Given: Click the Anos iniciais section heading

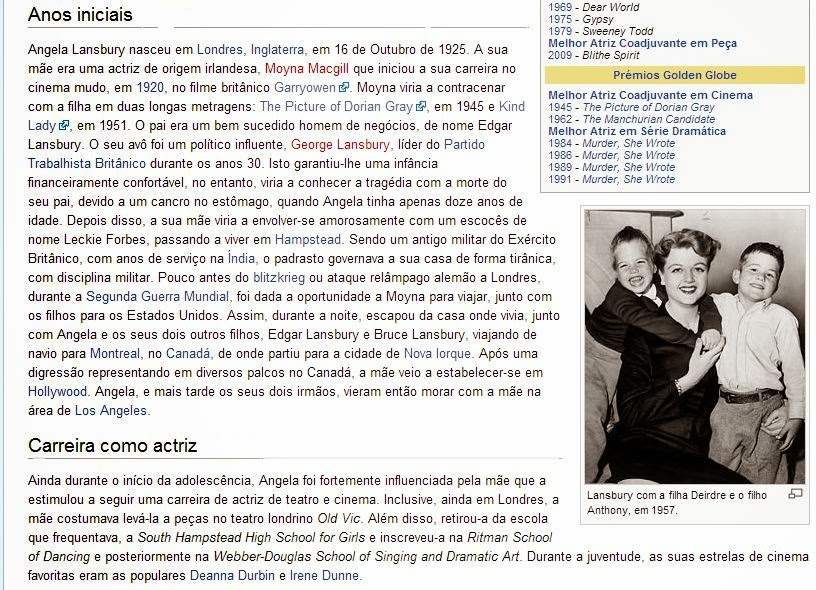Looking at the screenshot, I should pos(80,15).
